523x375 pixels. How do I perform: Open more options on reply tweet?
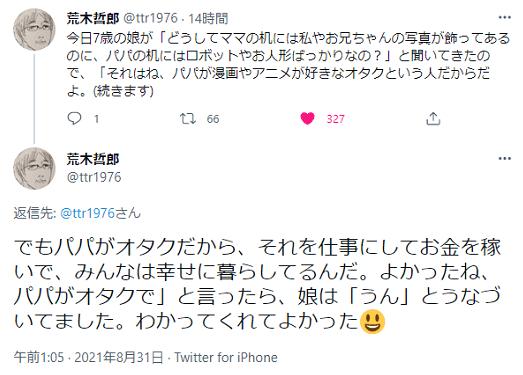[x=504, y=158]
